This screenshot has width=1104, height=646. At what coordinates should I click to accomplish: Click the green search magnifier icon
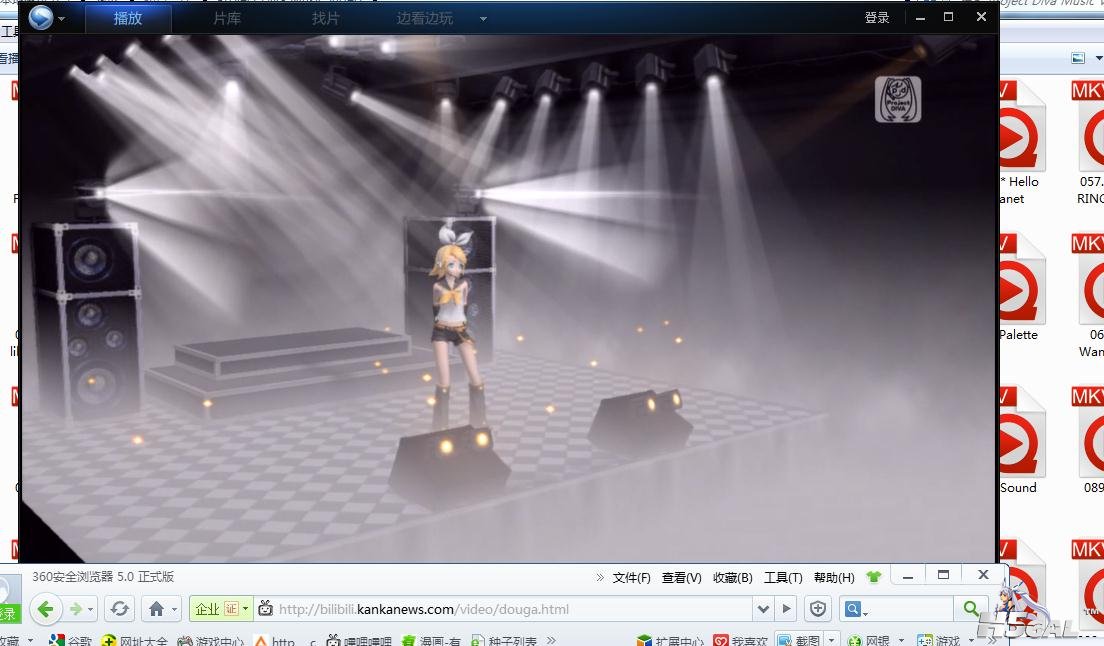click(970, 609)
